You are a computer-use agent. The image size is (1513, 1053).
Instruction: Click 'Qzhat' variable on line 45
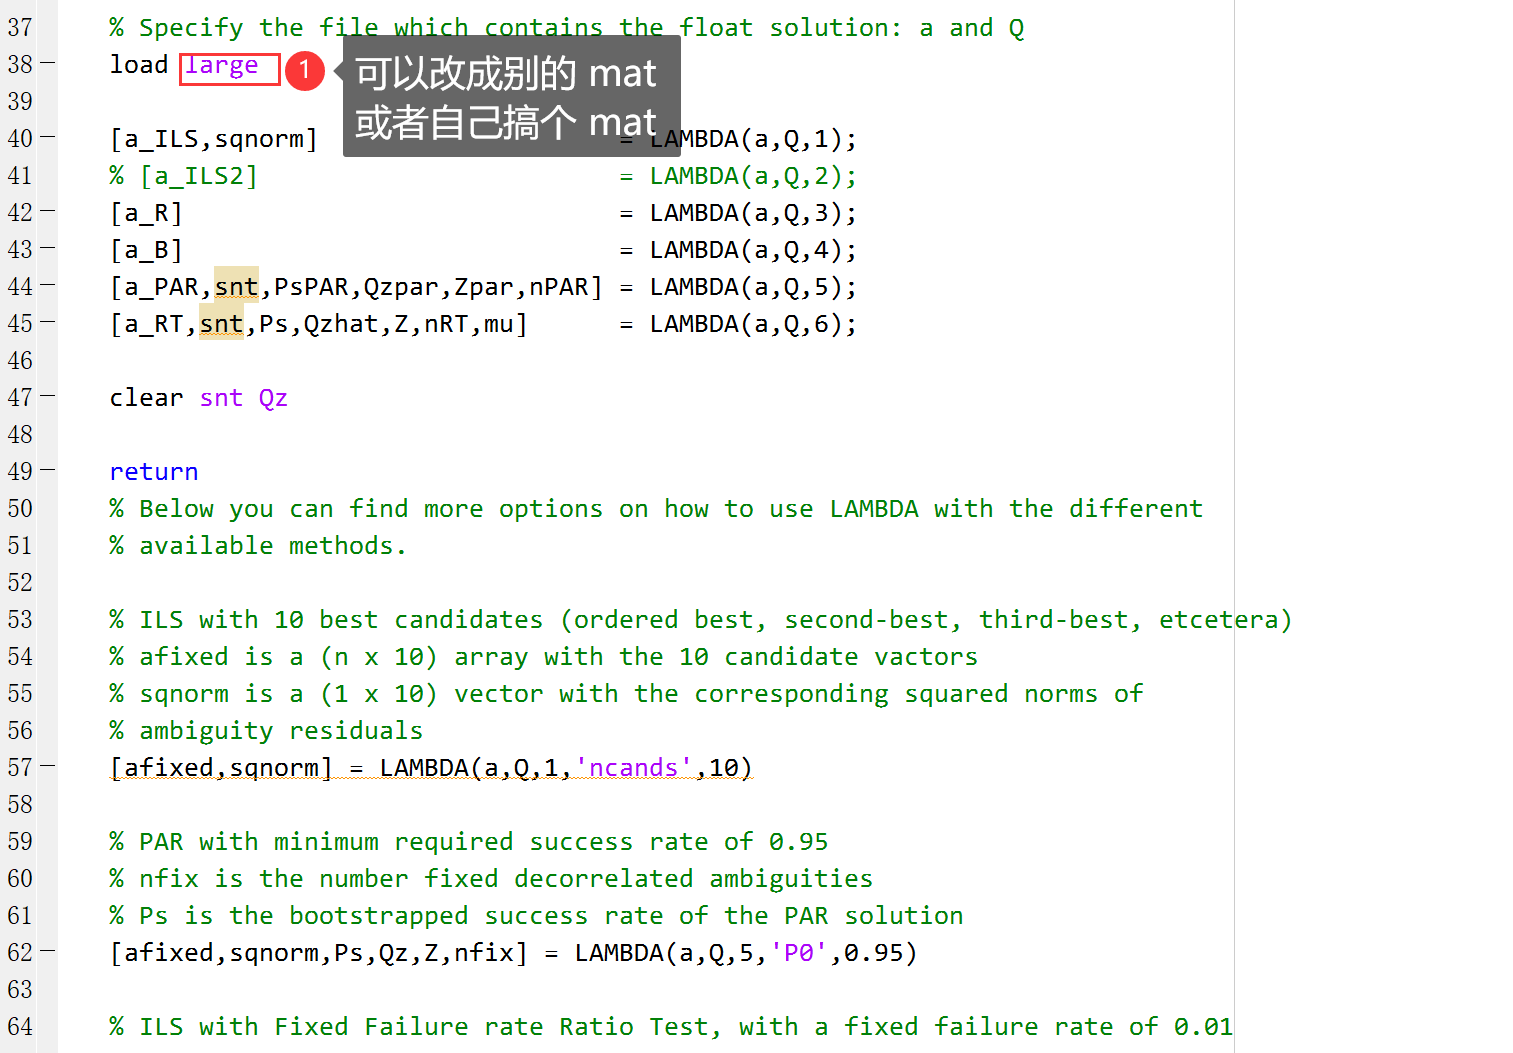pos(341,324)
